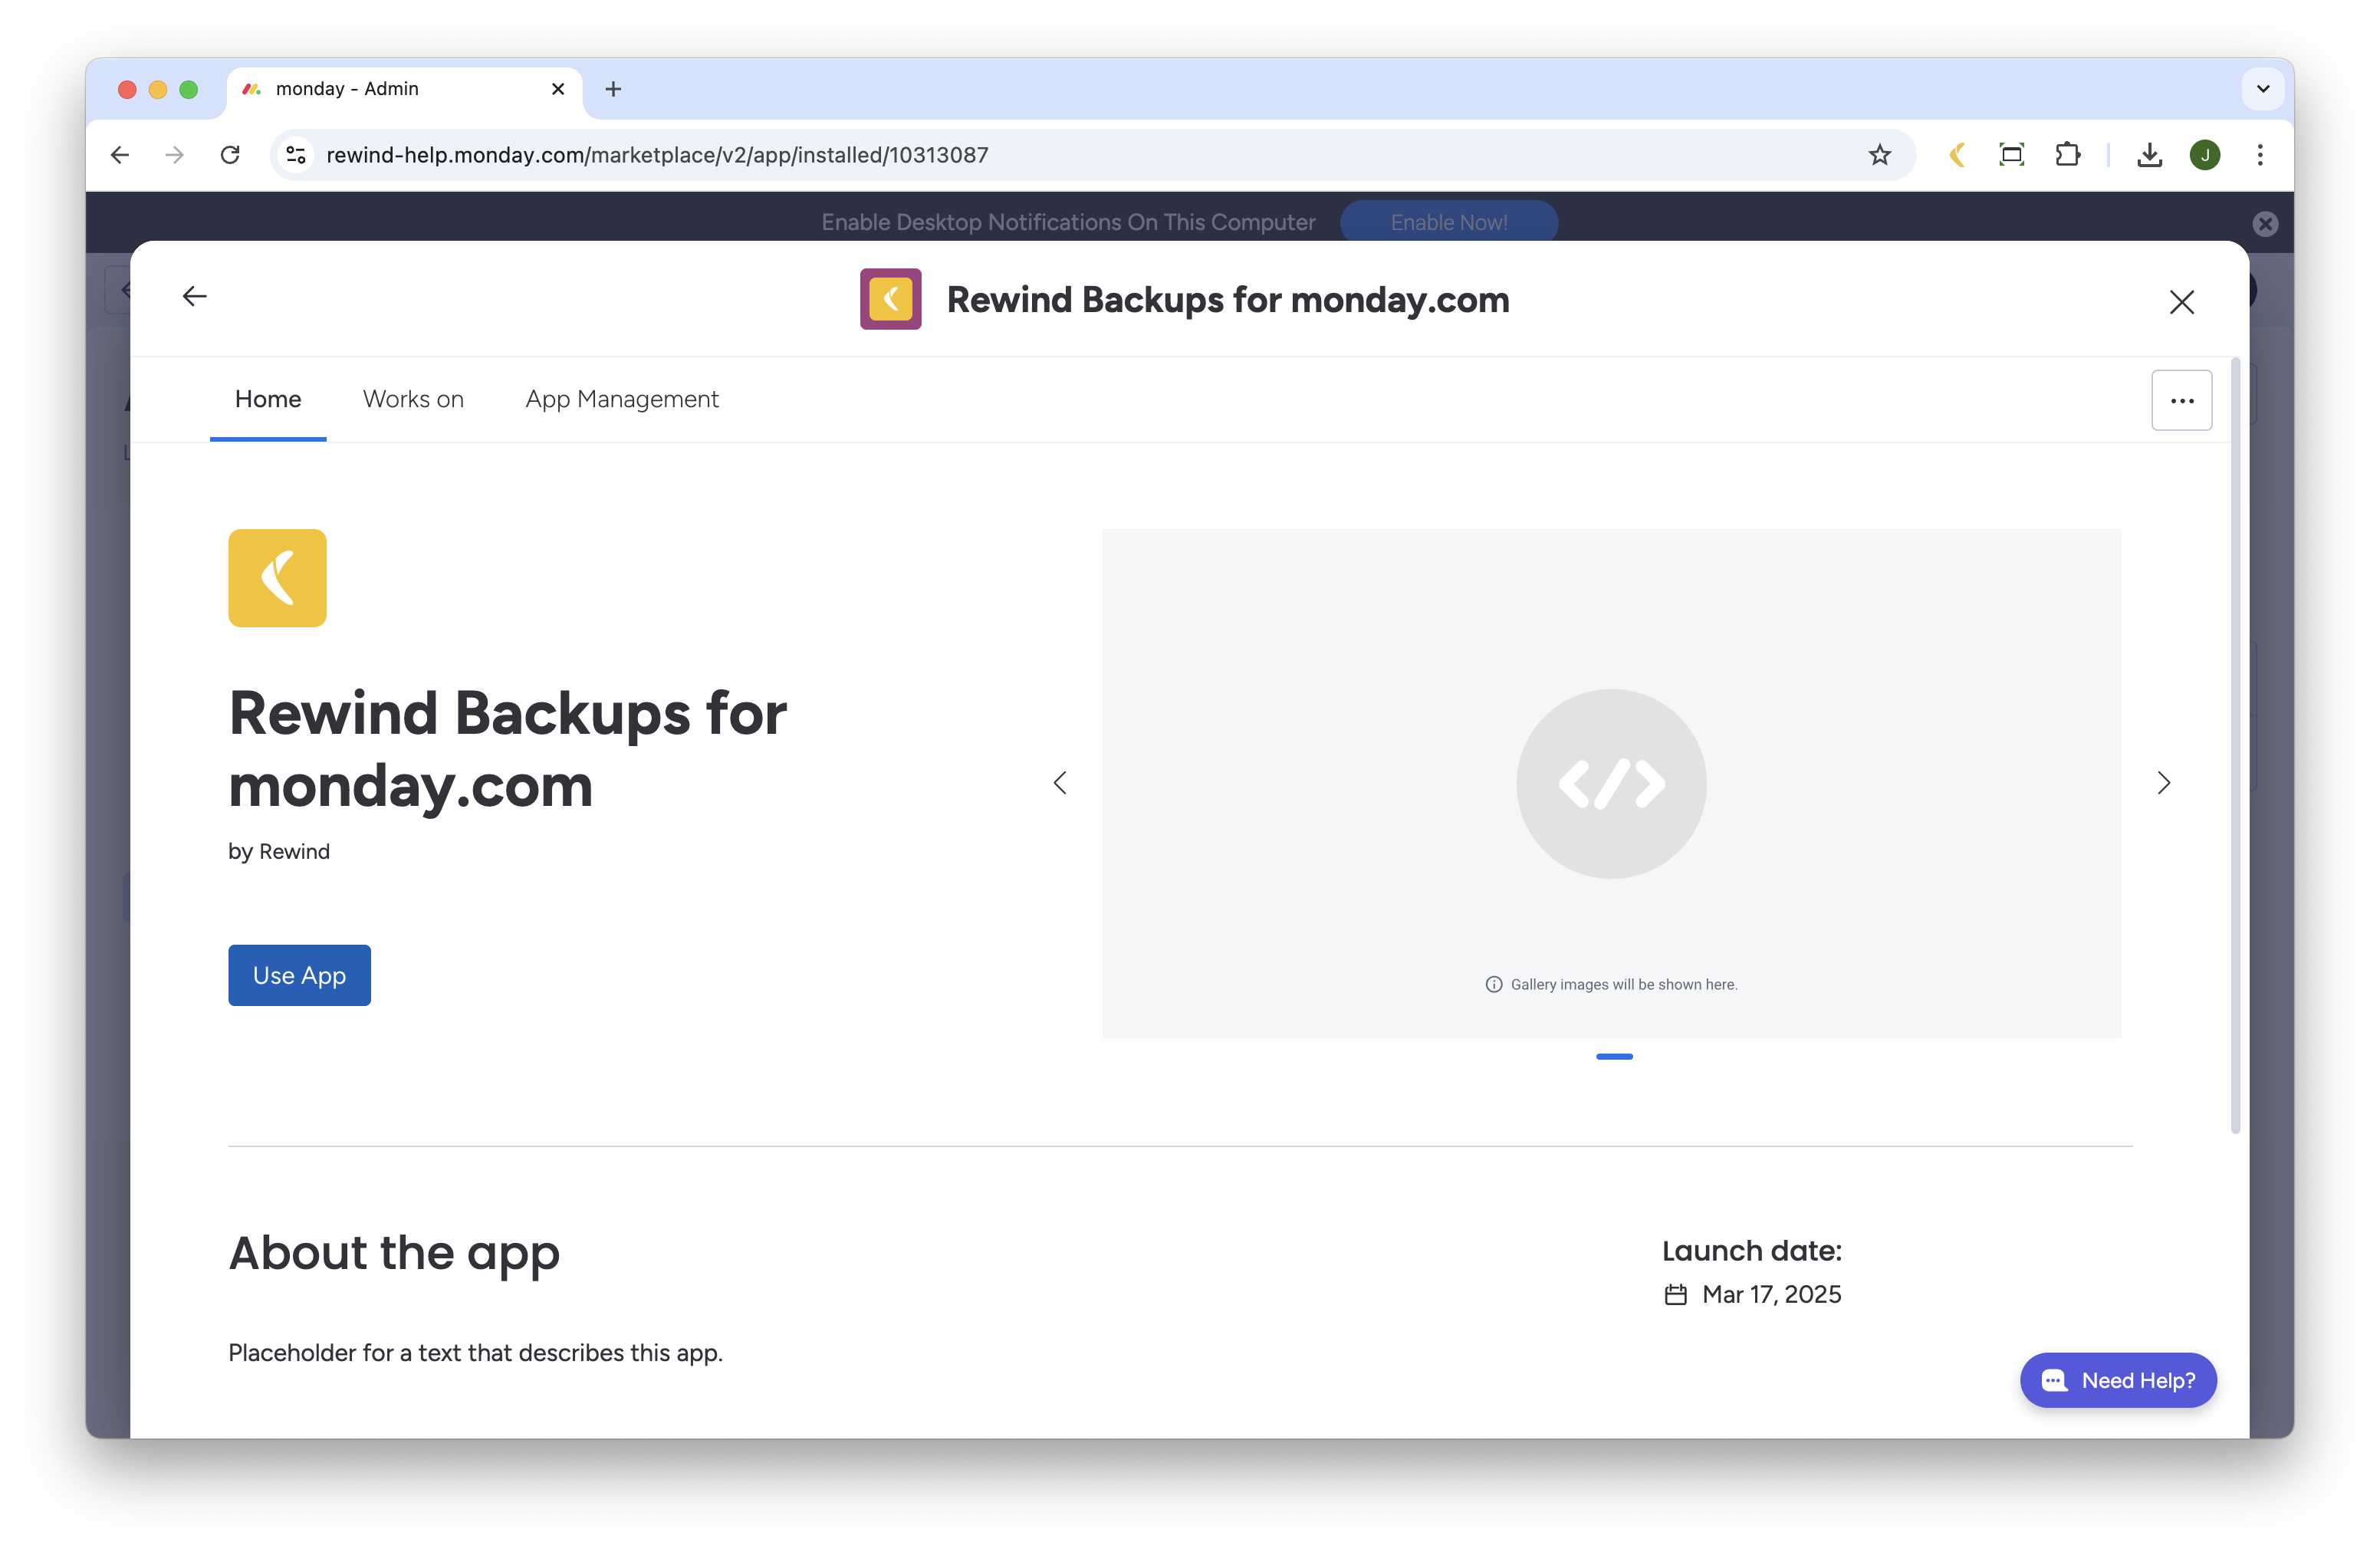
Task: Show next gallery image
Action: pyautogui.click(x=2164, y=783)
